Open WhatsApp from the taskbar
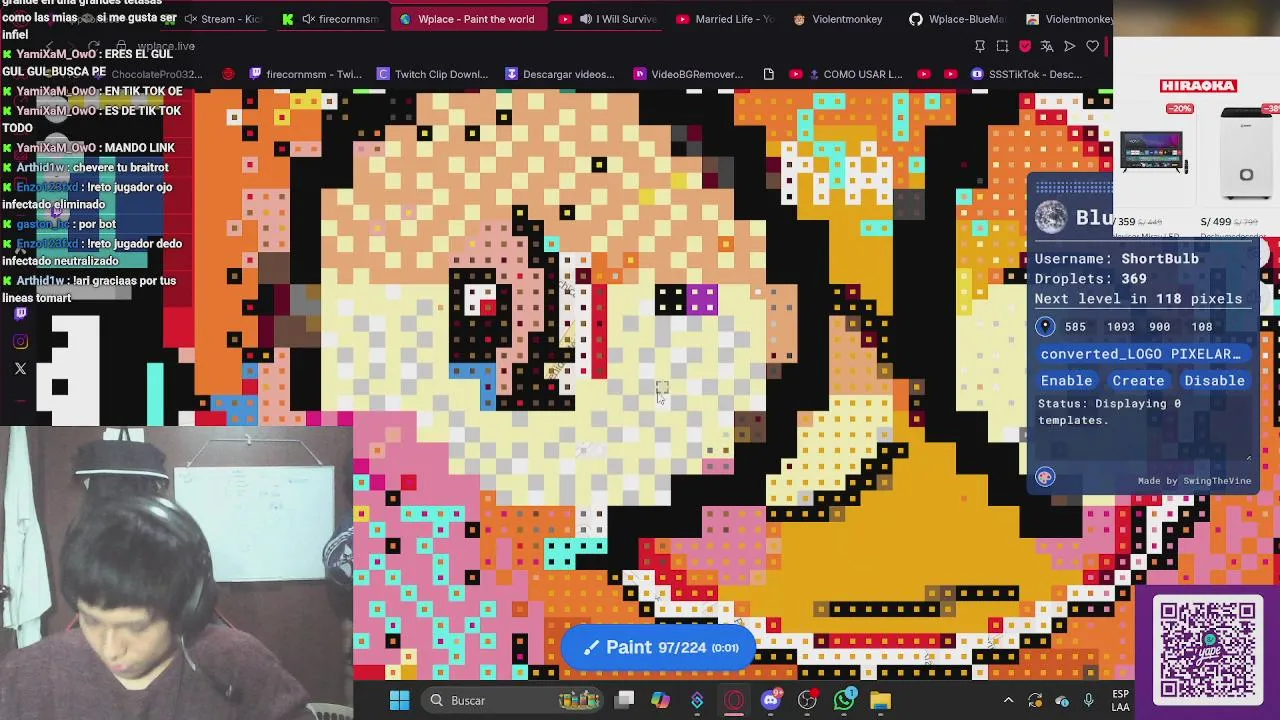 (x=844, y=700)
